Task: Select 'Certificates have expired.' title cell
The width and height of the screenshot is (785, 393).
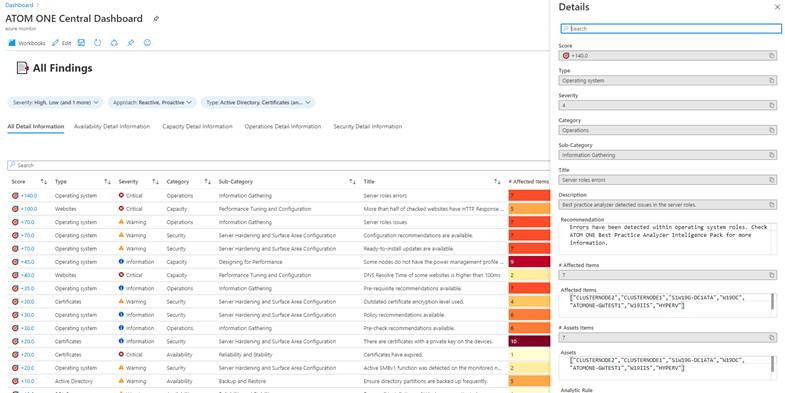Action: click(393, 354)
